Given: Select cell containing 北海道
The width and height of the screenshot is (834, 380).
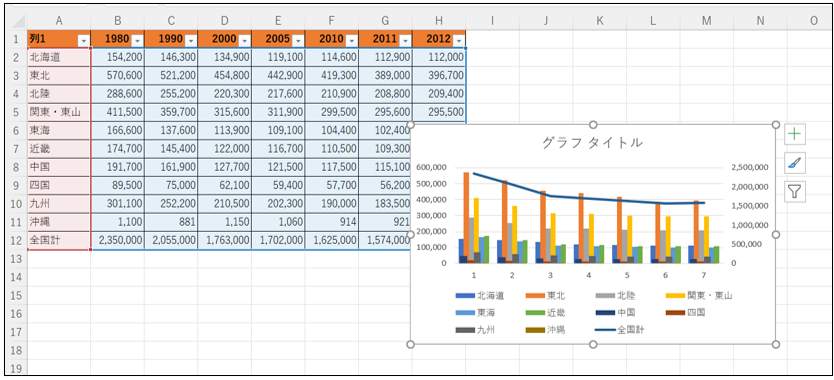Looking at the screenshot, I should coord(59,57).
